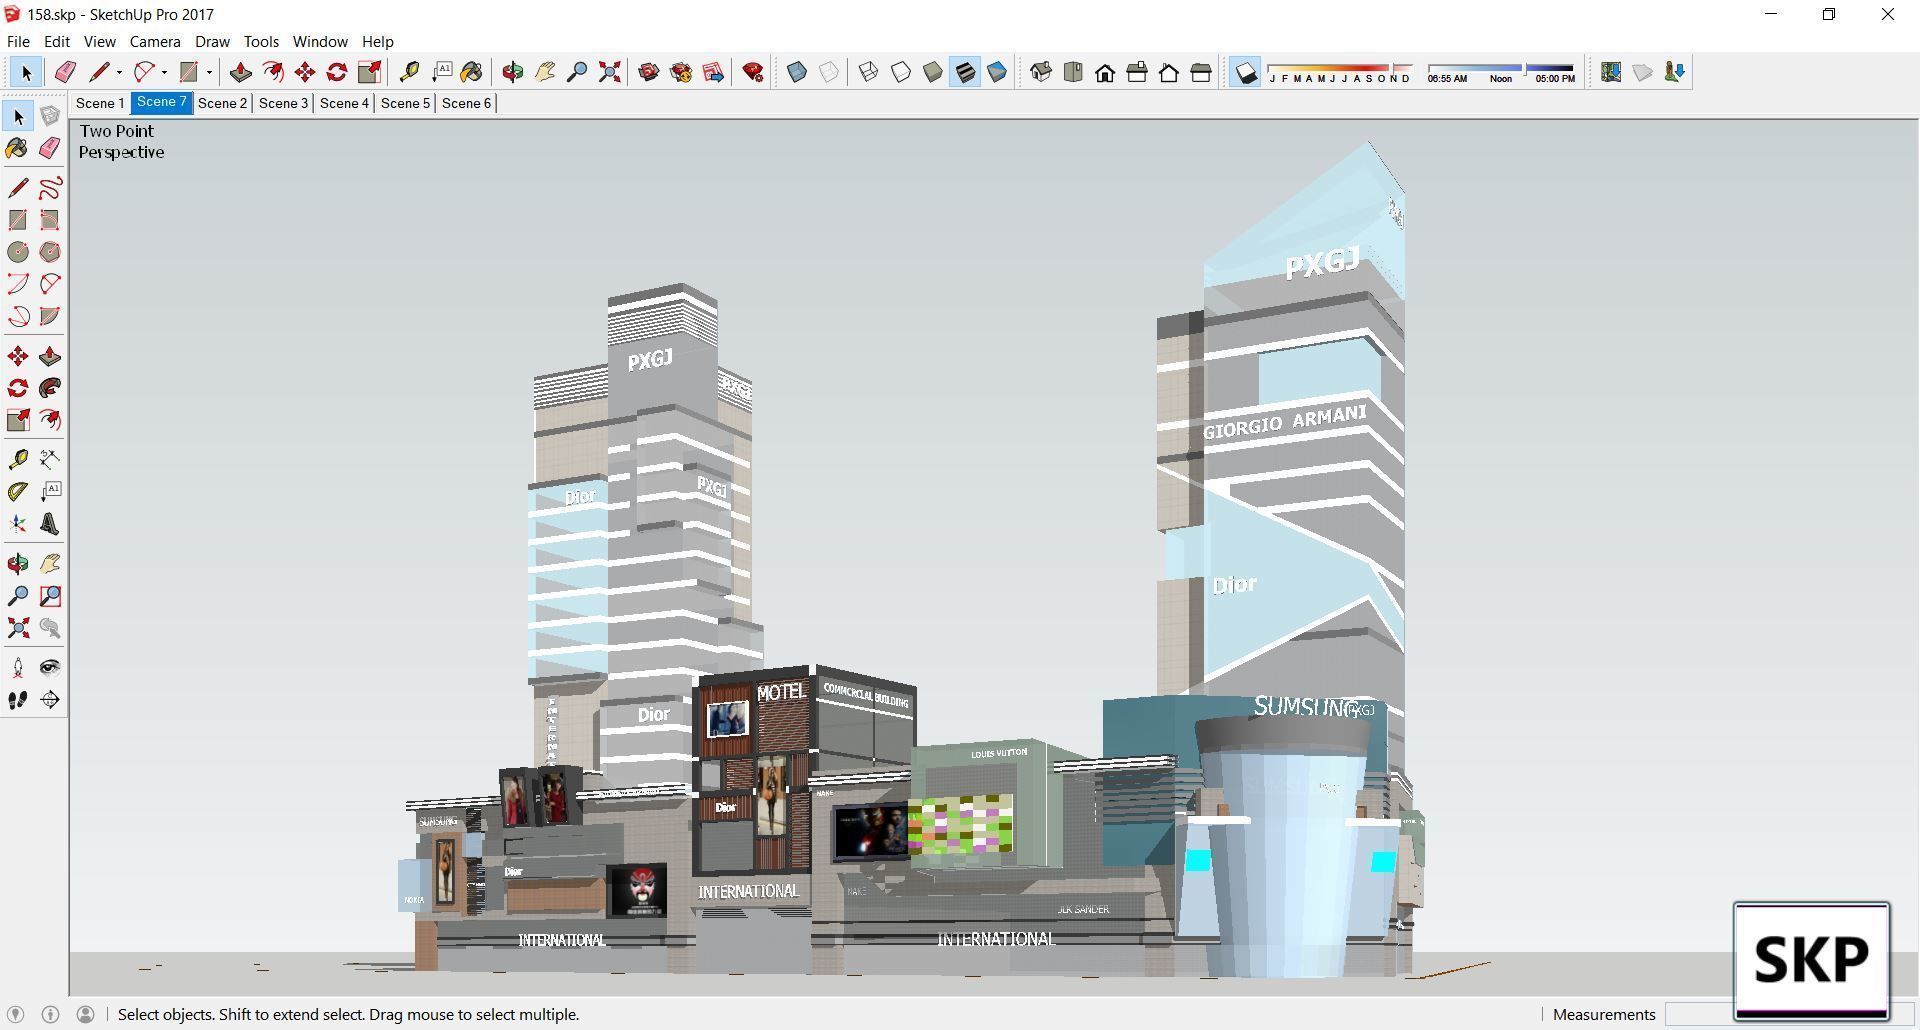Open the Draw menu
This screenshot has height=1030, width=1920.
[x=212, y=42]
